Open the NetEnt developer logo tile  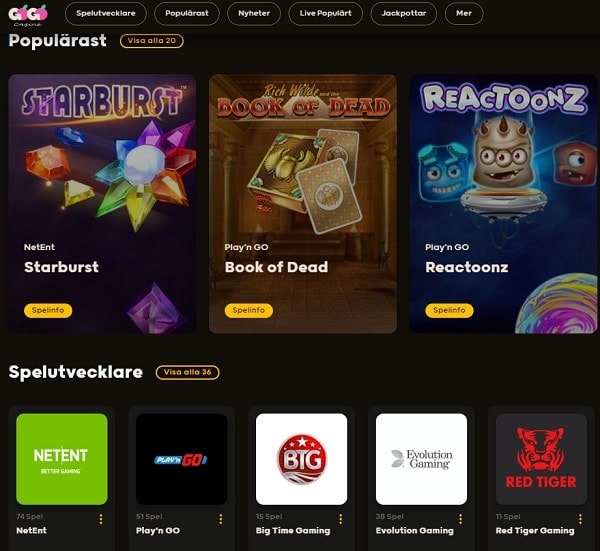click(62, 459)
